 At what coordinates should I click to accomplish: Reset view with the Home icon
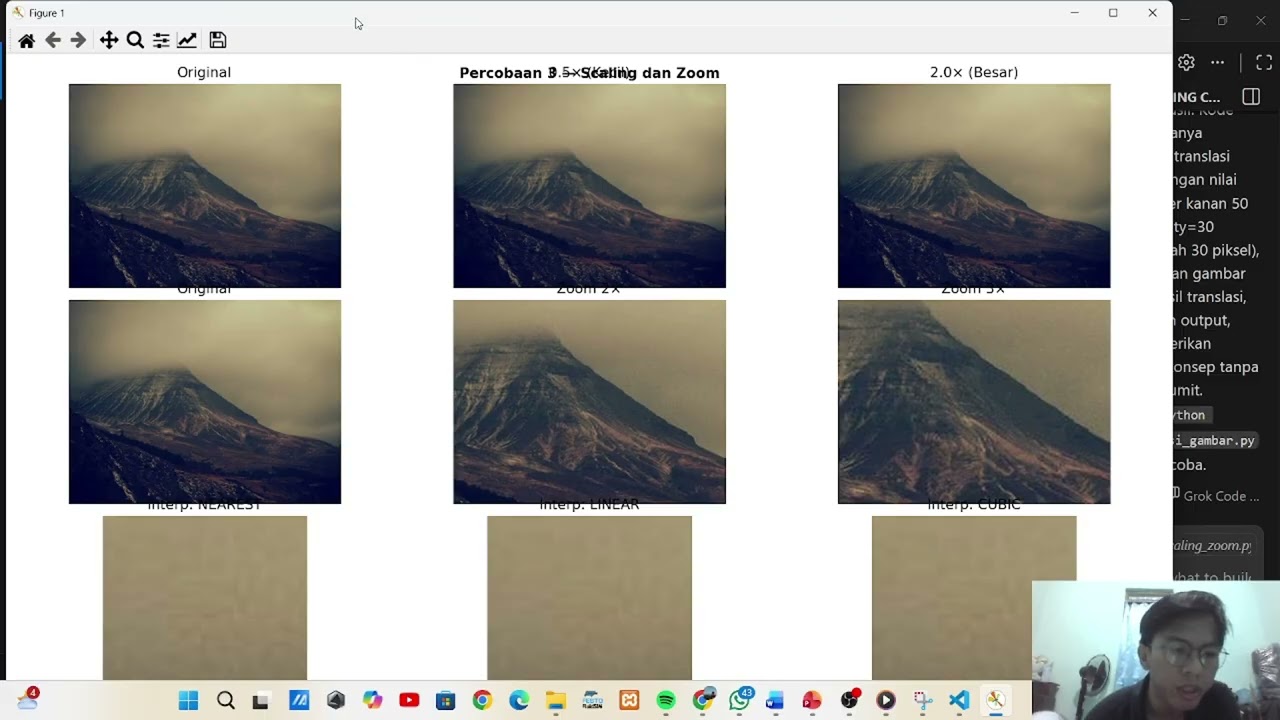point(27,40)
